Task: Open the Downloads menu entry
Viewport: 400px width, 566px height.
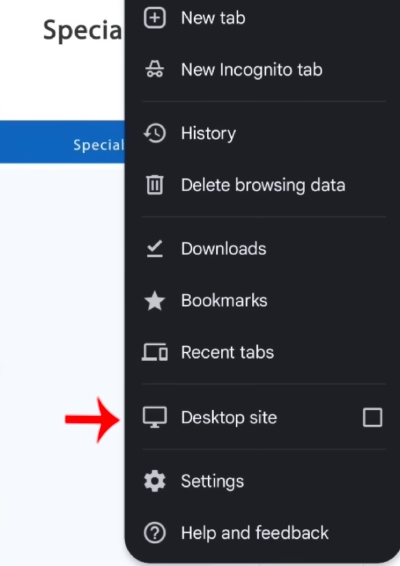Action: pos(223,249)
